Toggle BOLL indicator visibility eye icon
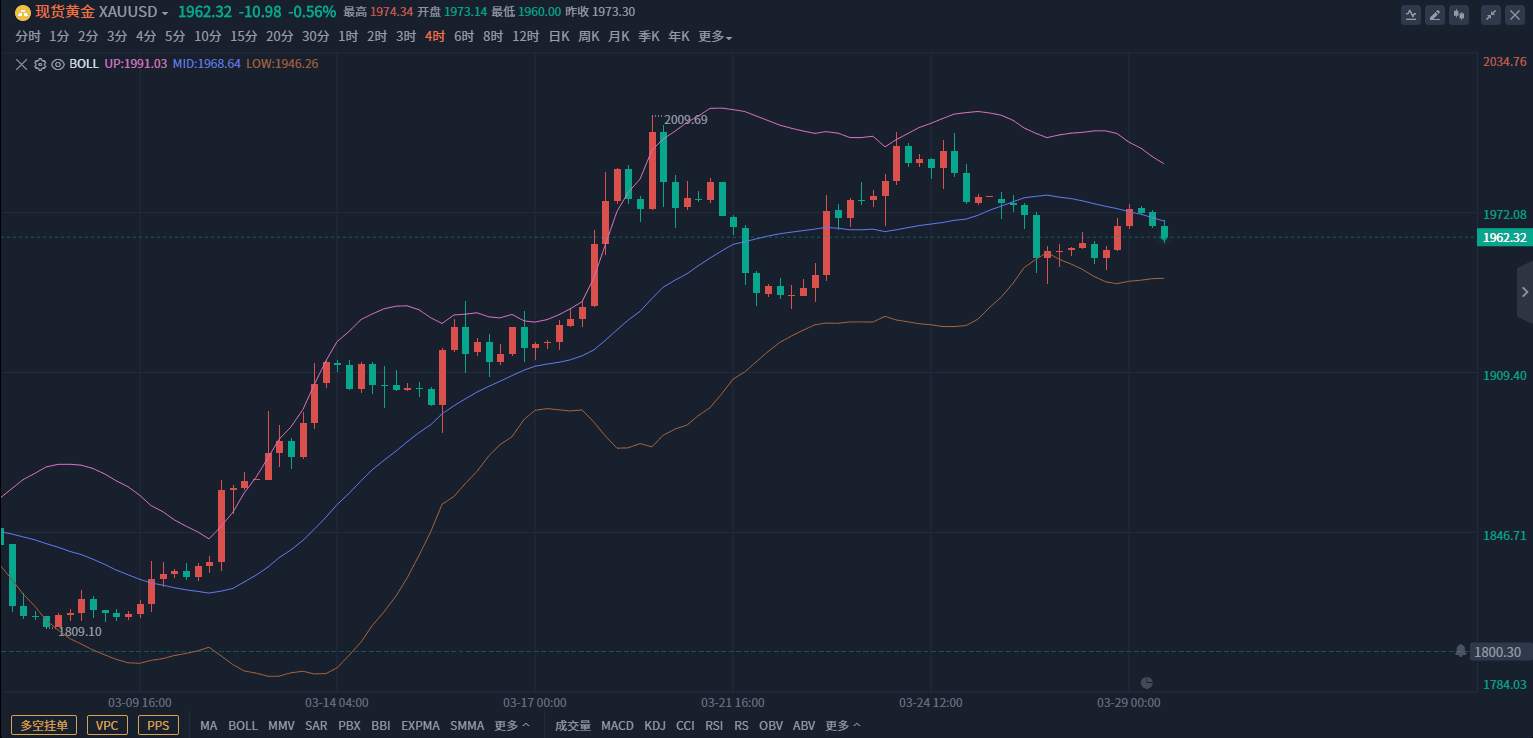 coord(58,64)
